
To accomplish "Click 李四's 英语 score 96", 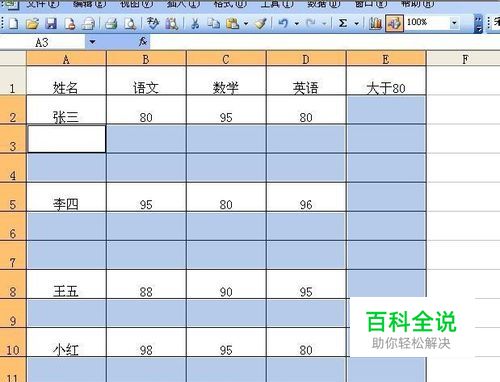I will point(306,197).
